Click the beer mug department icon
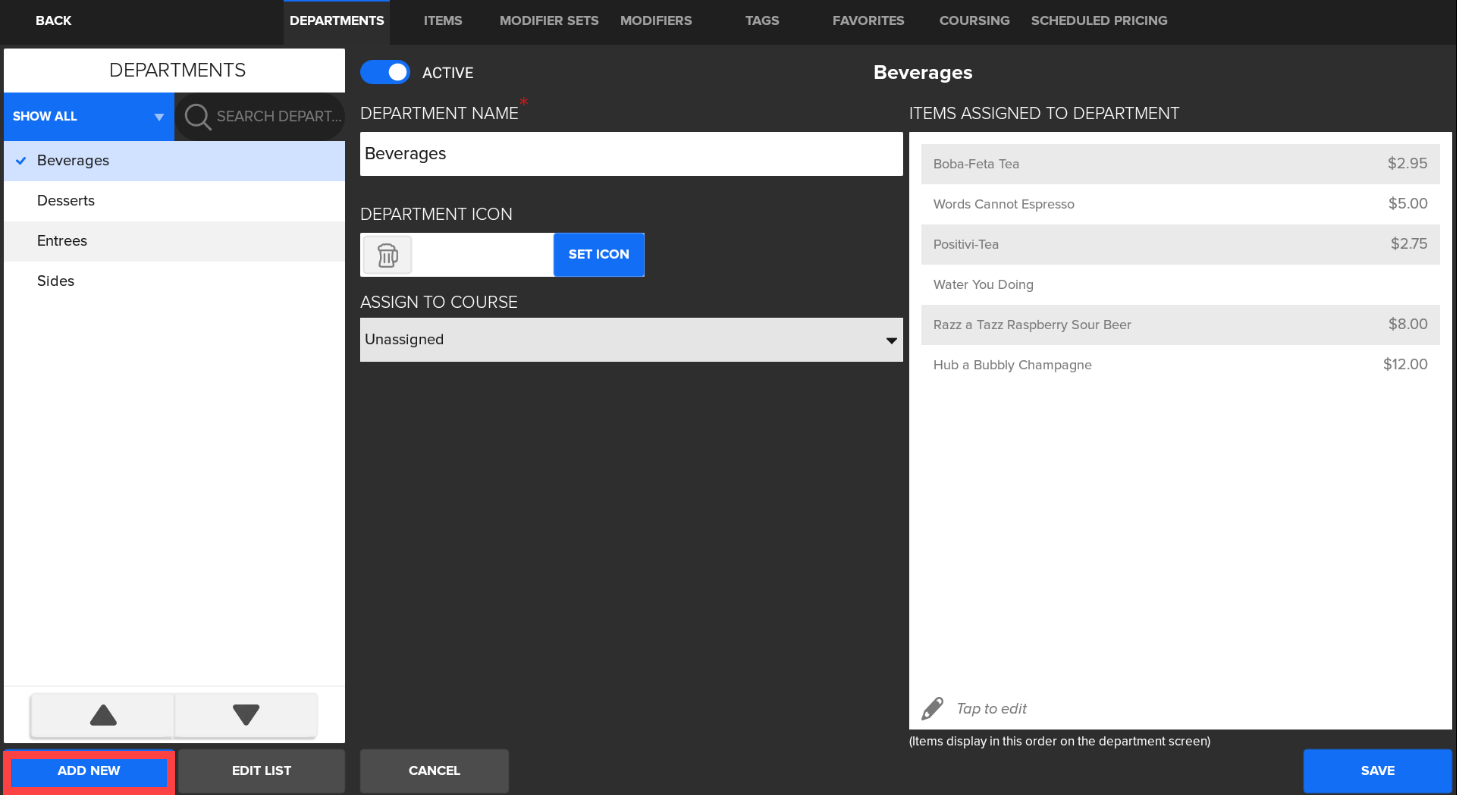 (387, 255)
